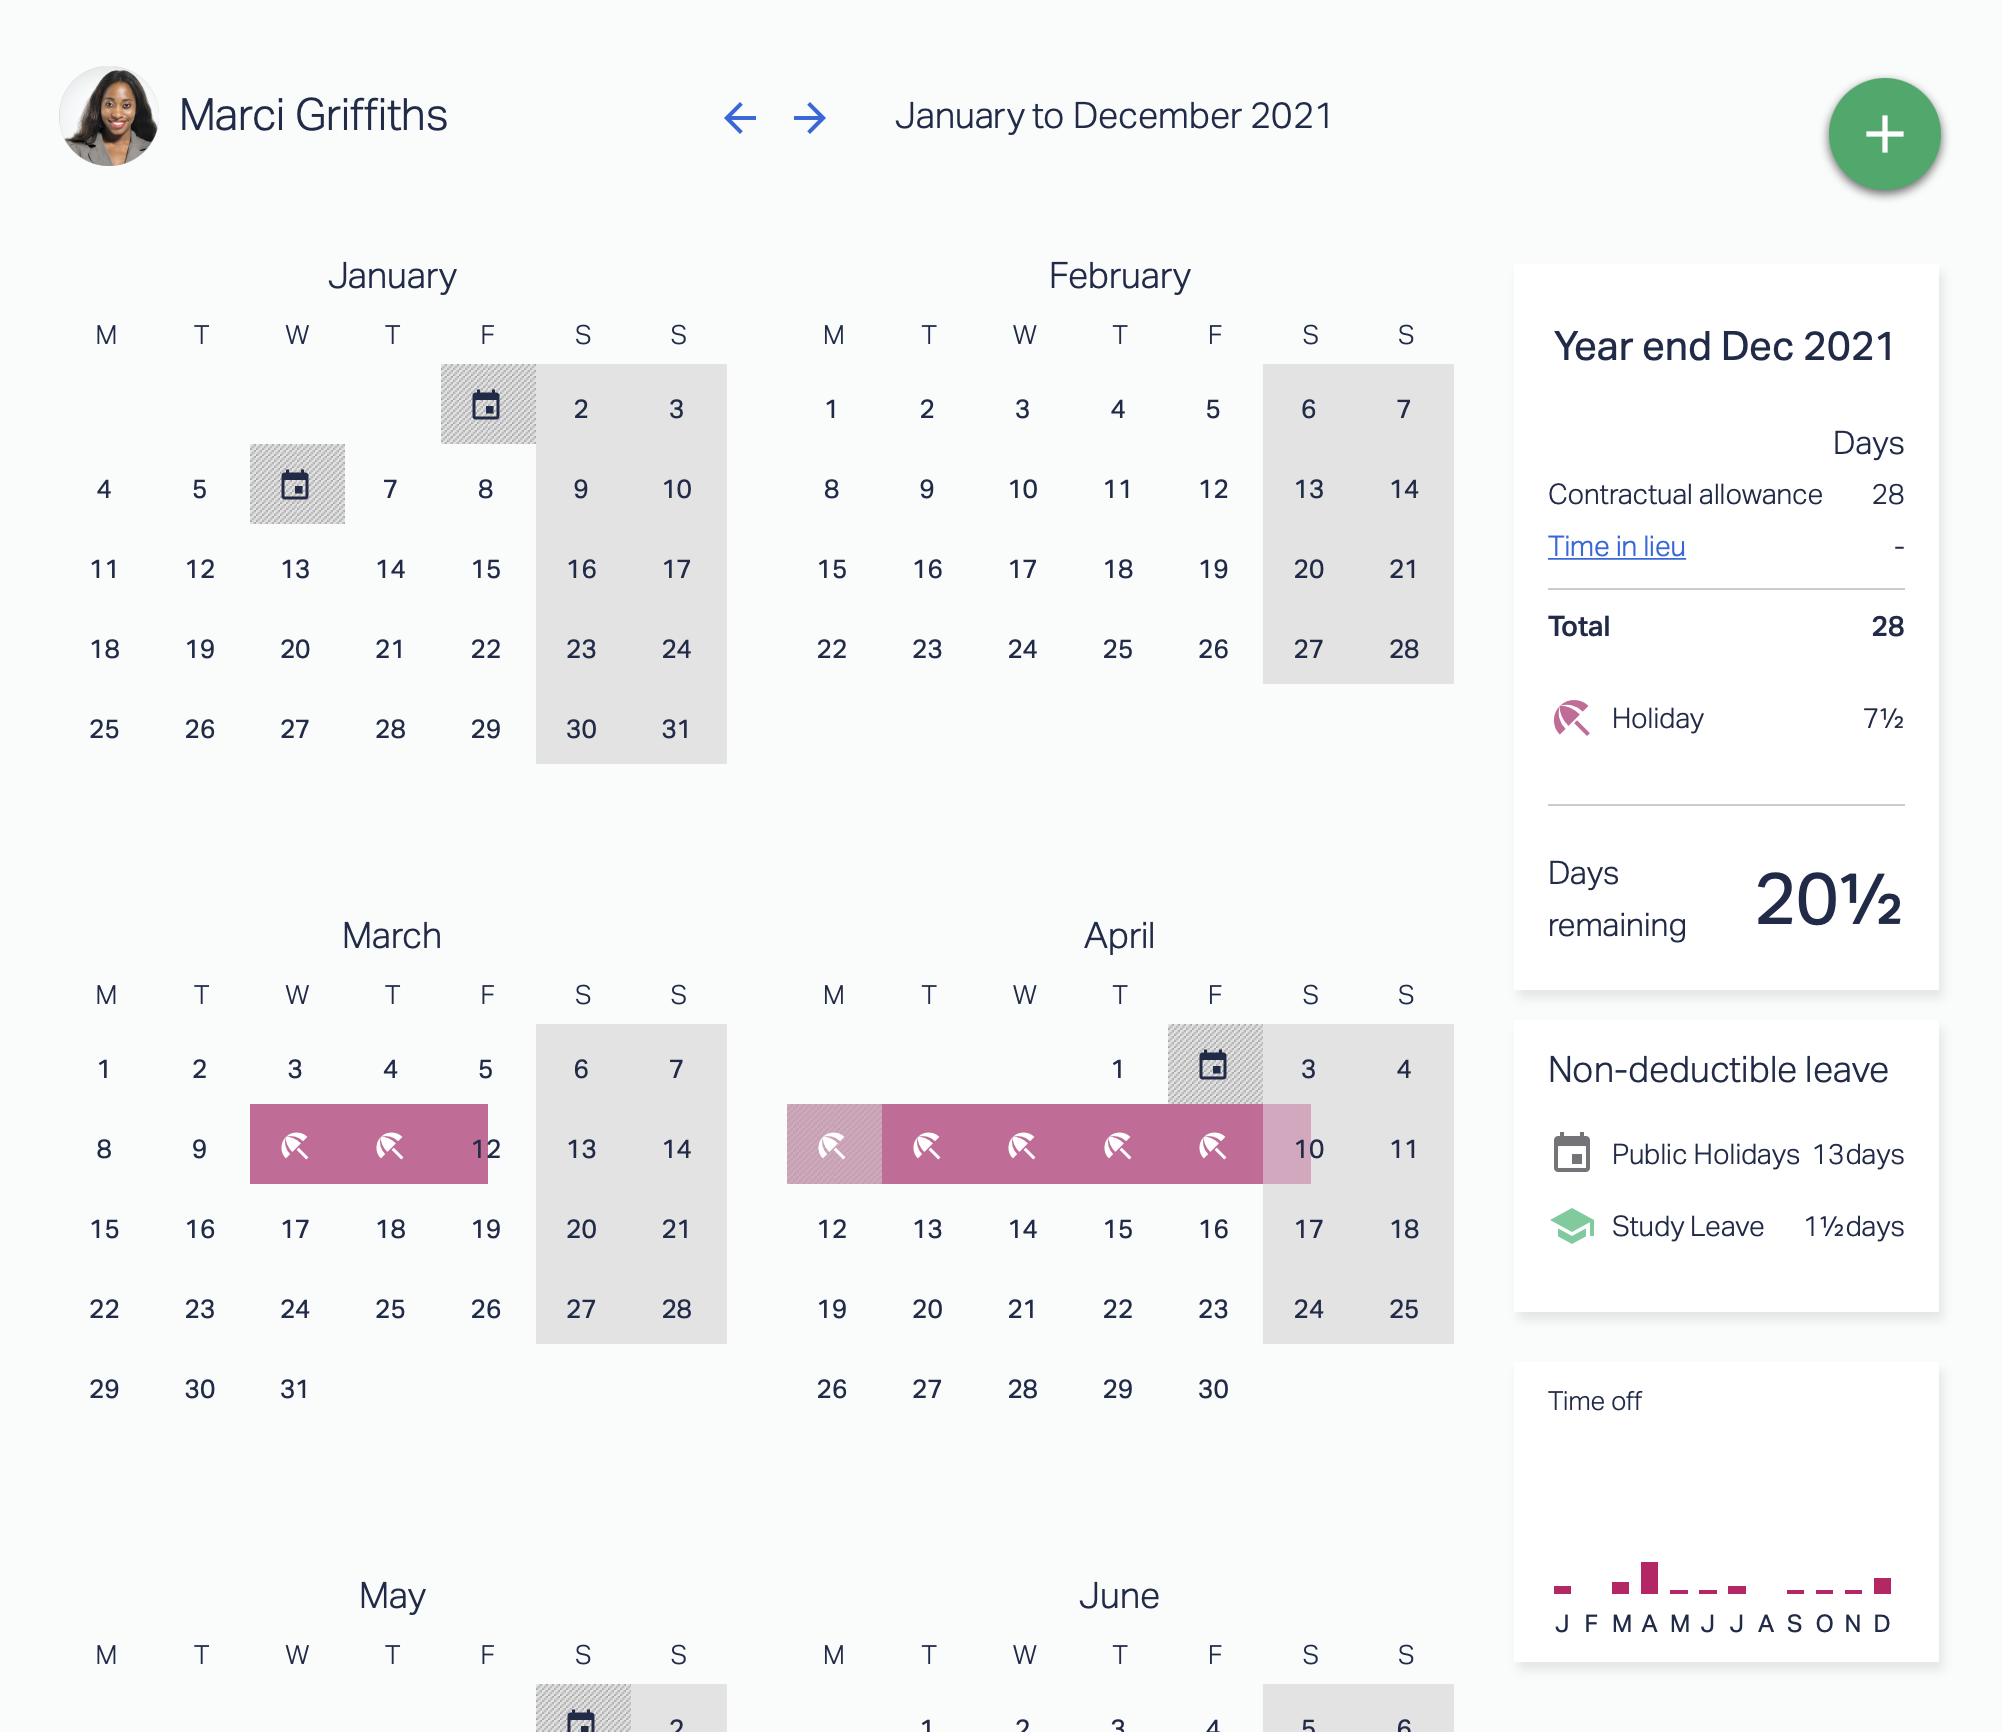Click the Holiday umbrella icon in summary
Viewport: 2002px width, 1732px height.
pyautogui.click(x=1571, y=718)
